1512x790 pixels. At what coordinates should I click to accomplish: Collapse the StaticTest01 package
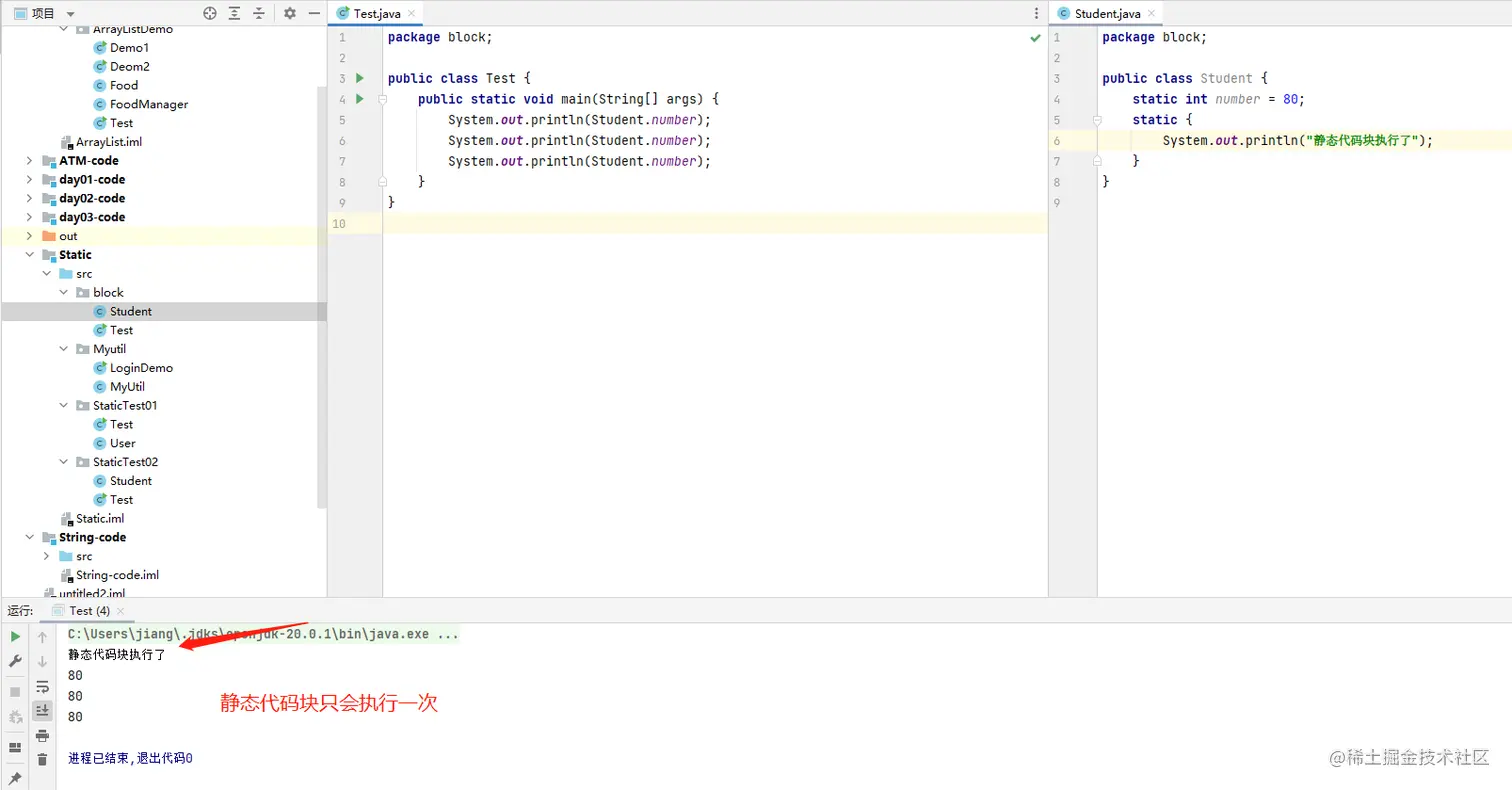click(x=64, y=405)
